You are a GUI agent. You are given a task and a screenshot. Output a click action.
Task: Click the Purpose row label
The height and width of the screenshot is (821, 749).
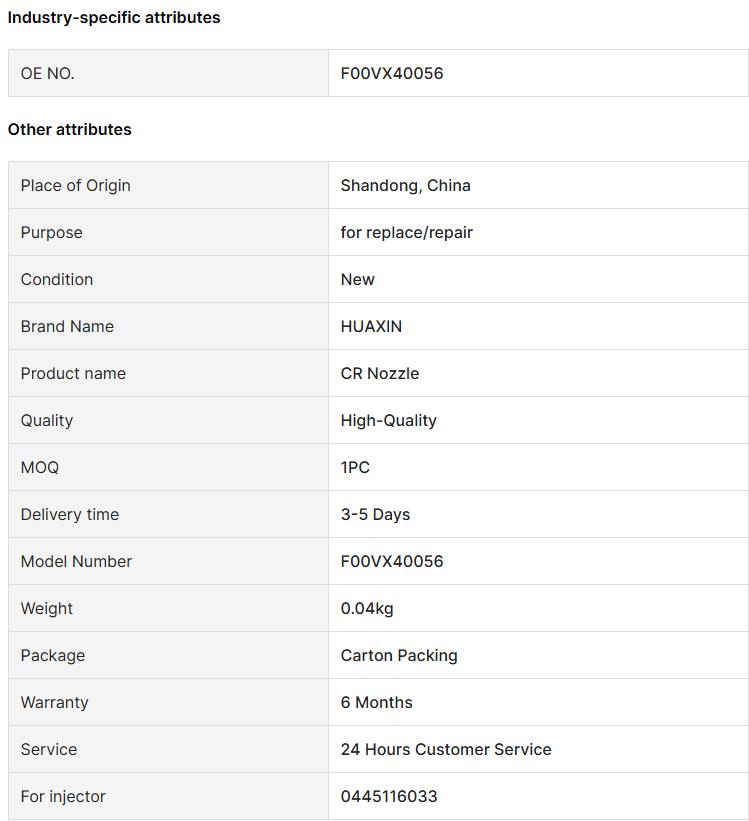(x=51, y=232)
